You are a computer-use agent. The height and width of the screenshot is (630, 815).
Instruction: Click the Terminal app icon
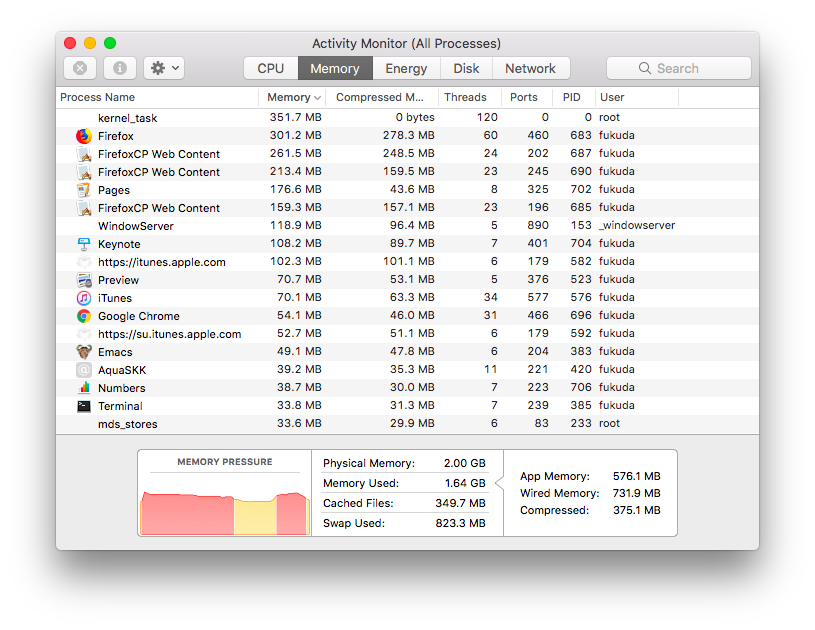point(84,406)
